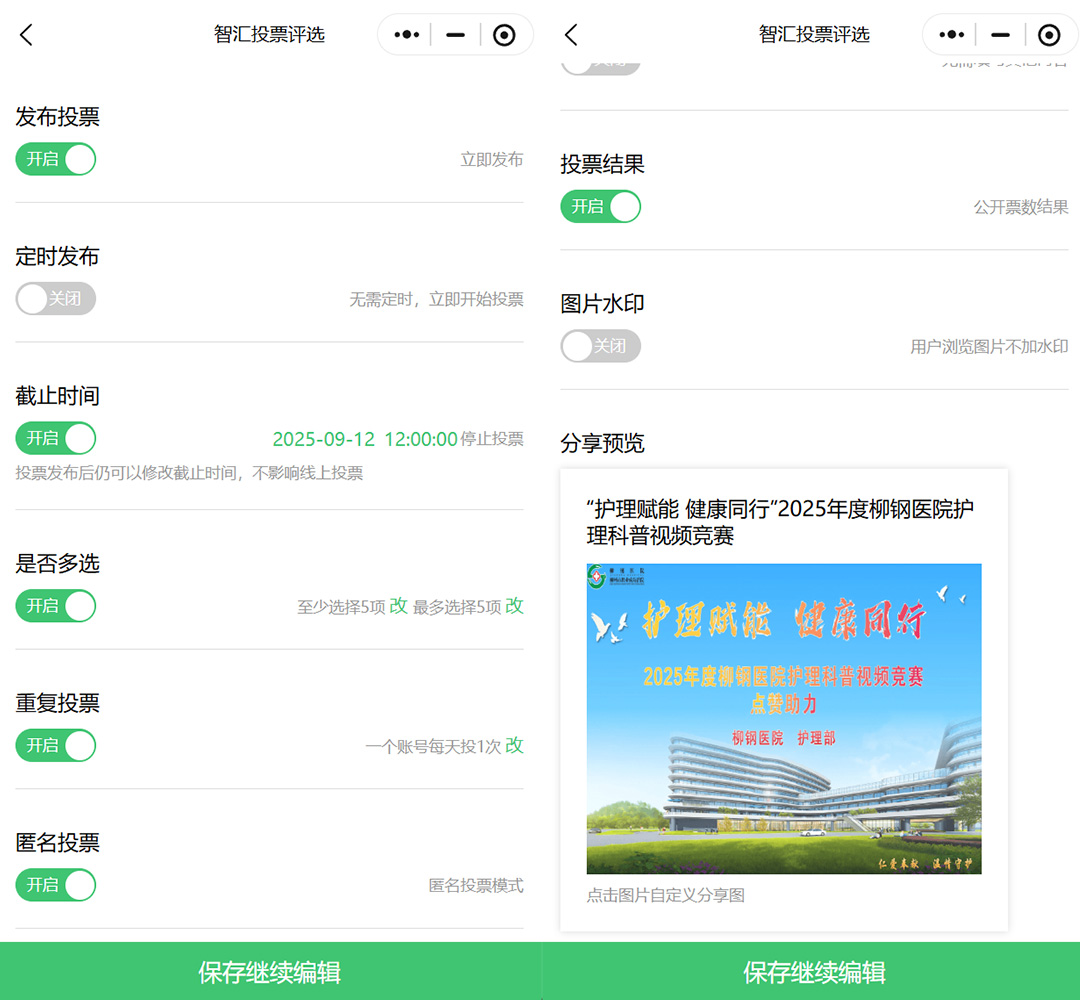Open the three-dot menu in right panel
The image size is (1080, 1000).
click(951, 35)
